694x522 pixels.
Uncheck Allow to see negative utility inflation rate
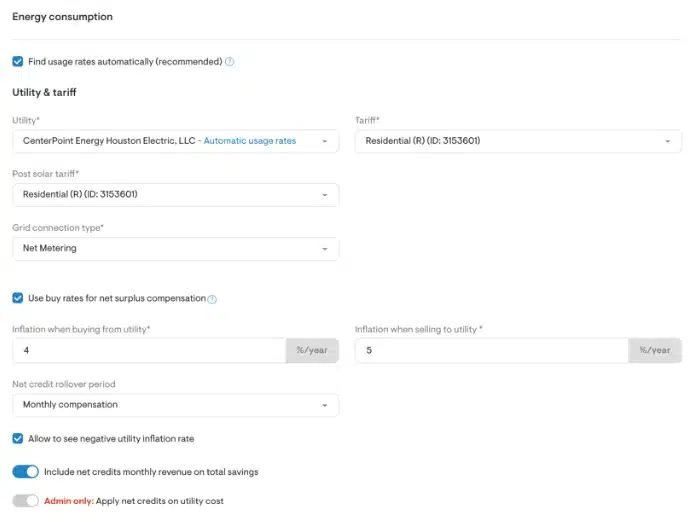(x=18, y=438)
